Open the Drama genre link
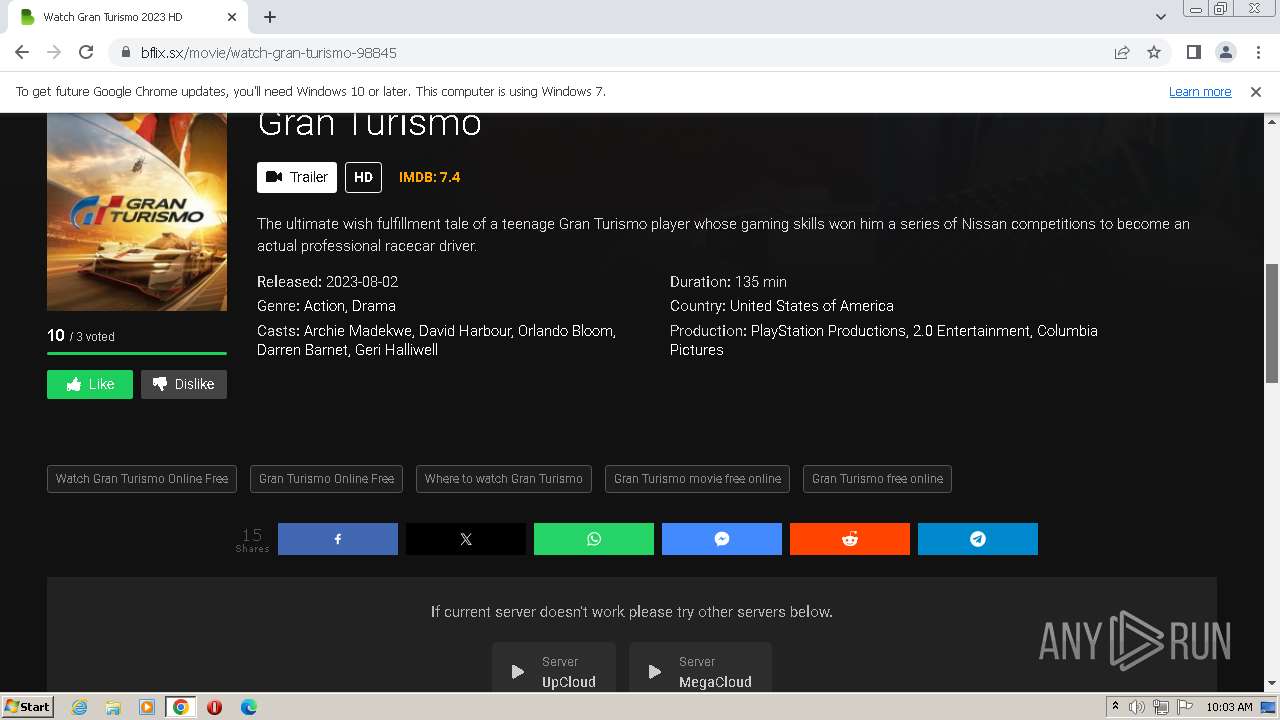 click(374, 306)
